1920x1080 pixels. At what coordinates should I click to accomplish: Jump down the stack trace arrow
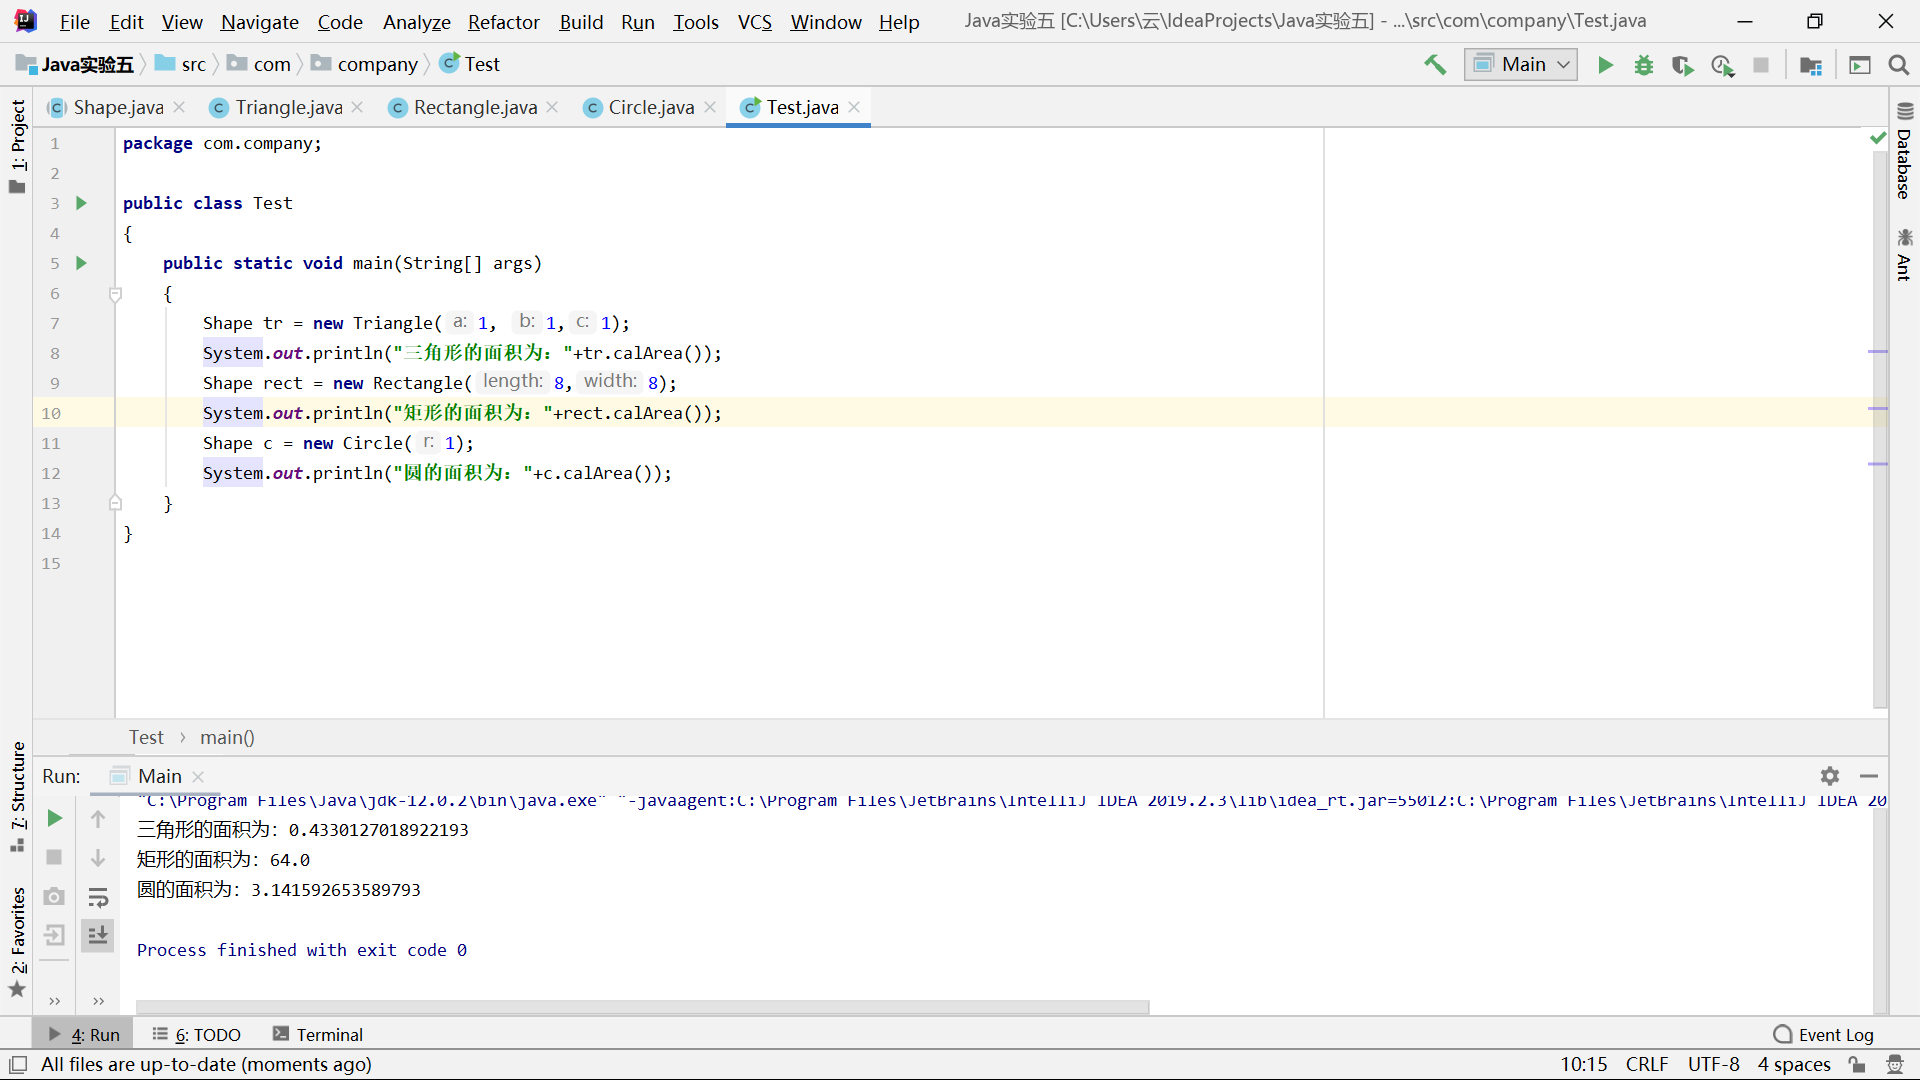tap(98, 857)
